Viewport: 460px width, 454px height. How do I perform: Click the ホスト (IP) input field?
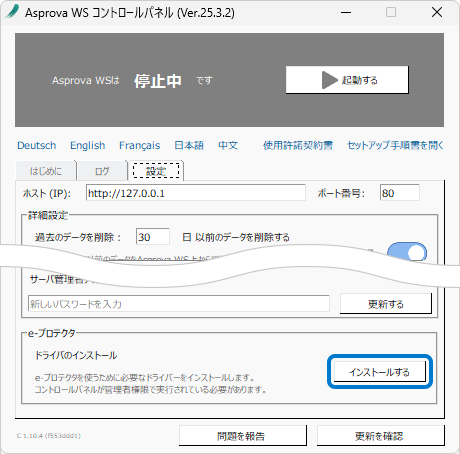tap(196, 193)
